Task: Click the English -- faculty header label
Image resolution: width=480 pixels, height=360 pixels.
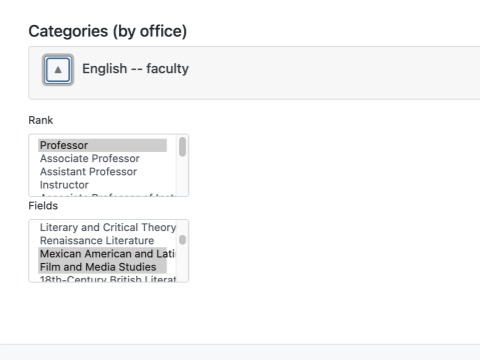Action: click(135, 69)
